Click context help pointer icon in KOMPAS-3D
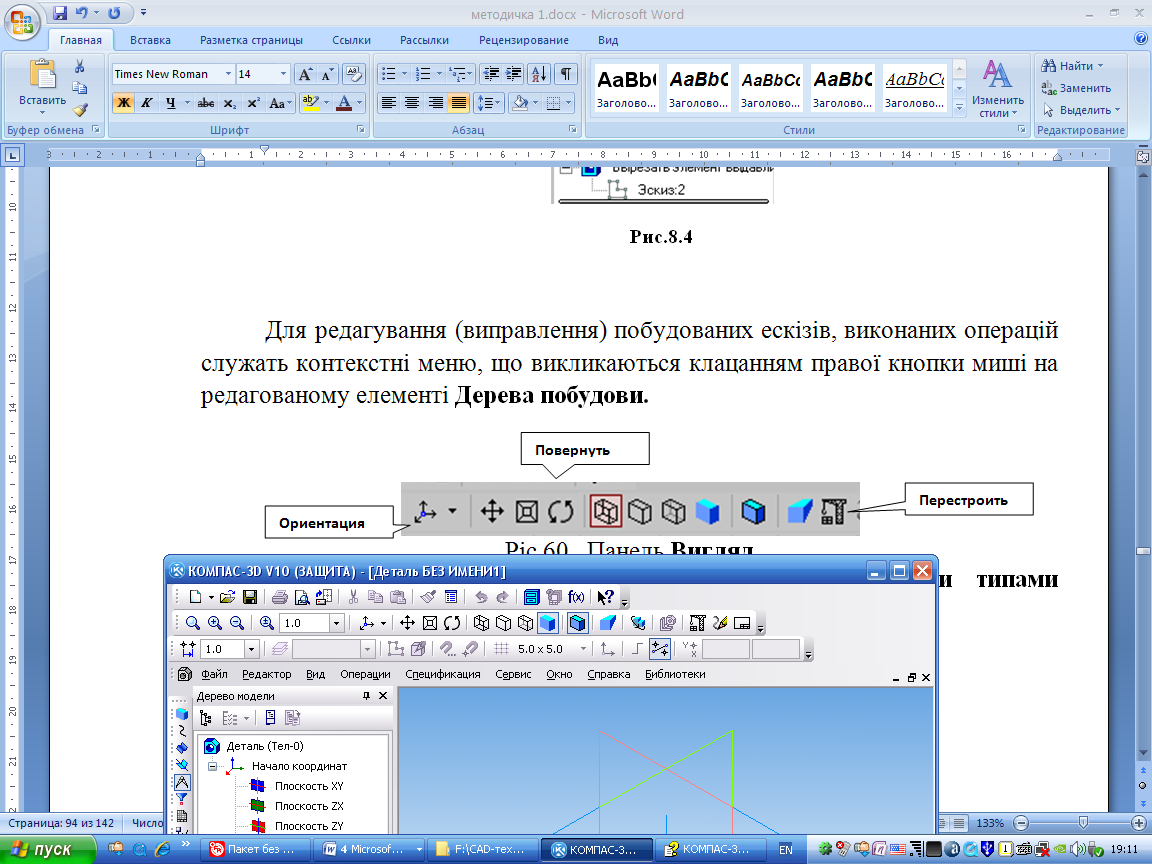Viewport: 1152px width, 864px height. tap(605, 597)
